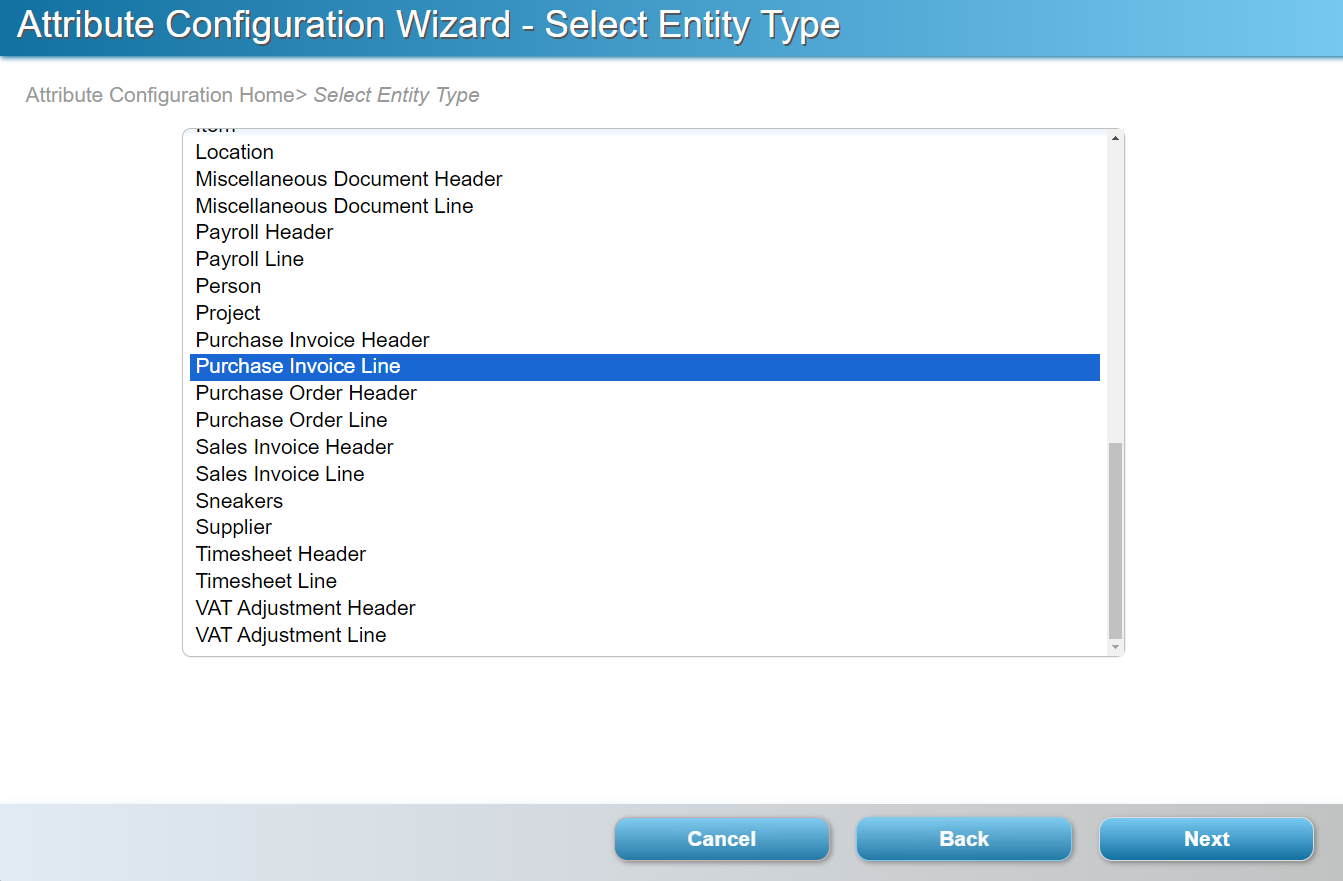The width and height of the screenshot is (1343, 881).
Task: Choose Sales Invoice Header entity
Action: coord(294,447)
